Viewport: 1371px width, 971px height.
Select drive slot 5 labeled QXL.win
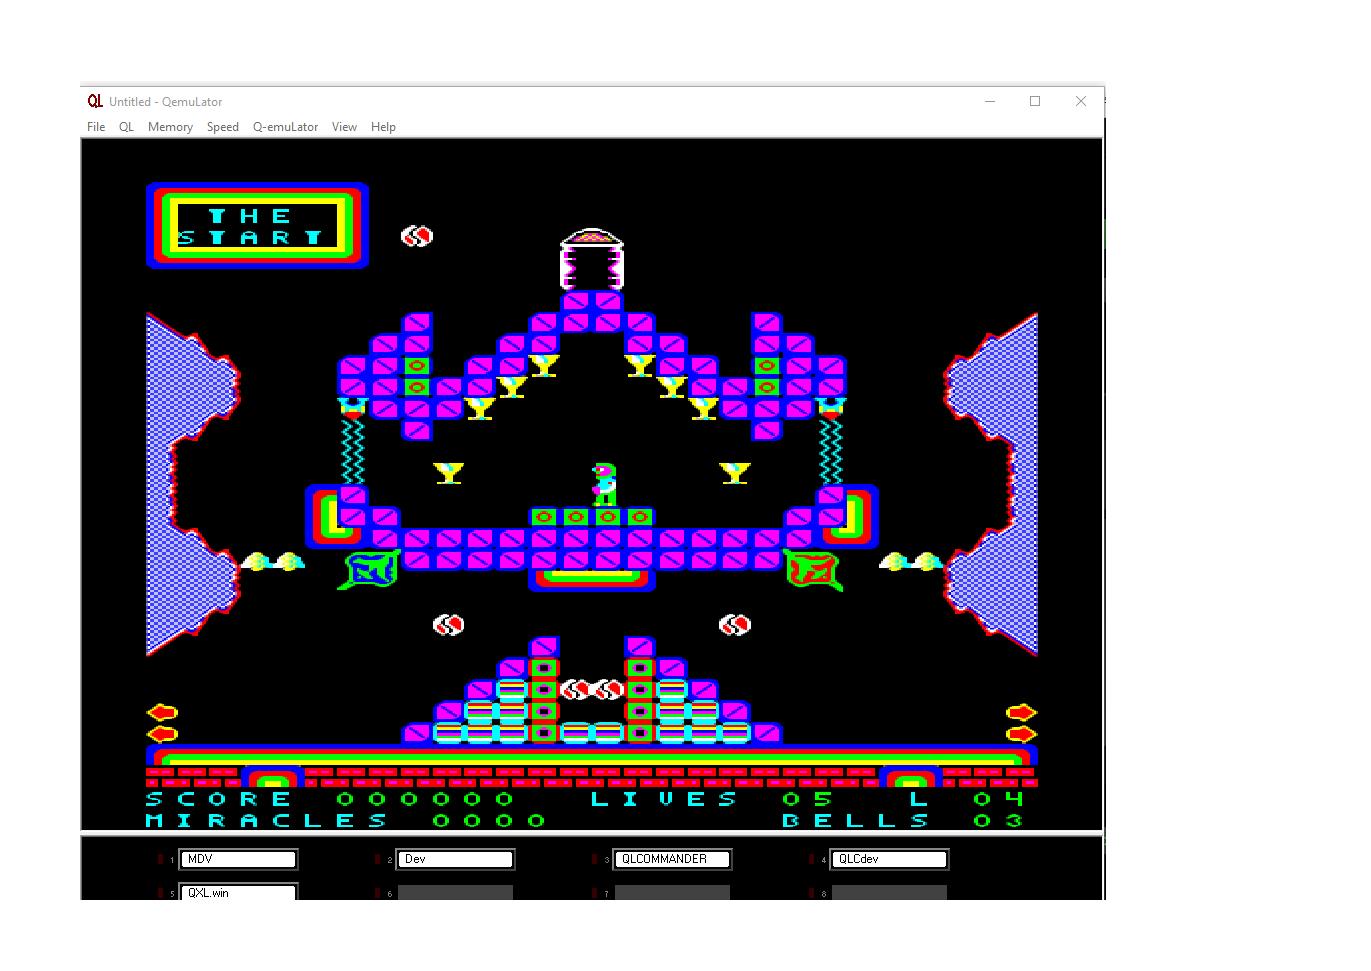click(x=238, y=892)
